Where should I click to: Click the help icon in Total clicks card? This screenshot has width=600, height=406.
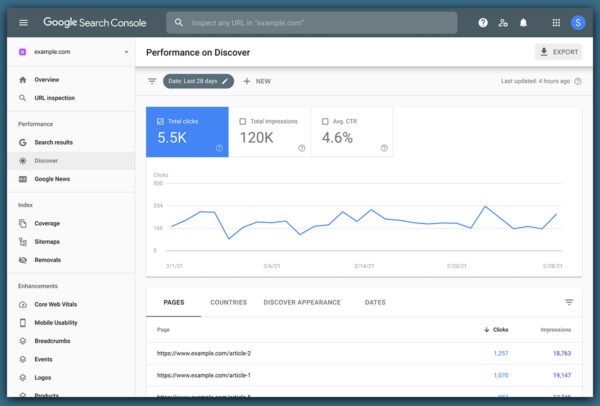(219, 148)
